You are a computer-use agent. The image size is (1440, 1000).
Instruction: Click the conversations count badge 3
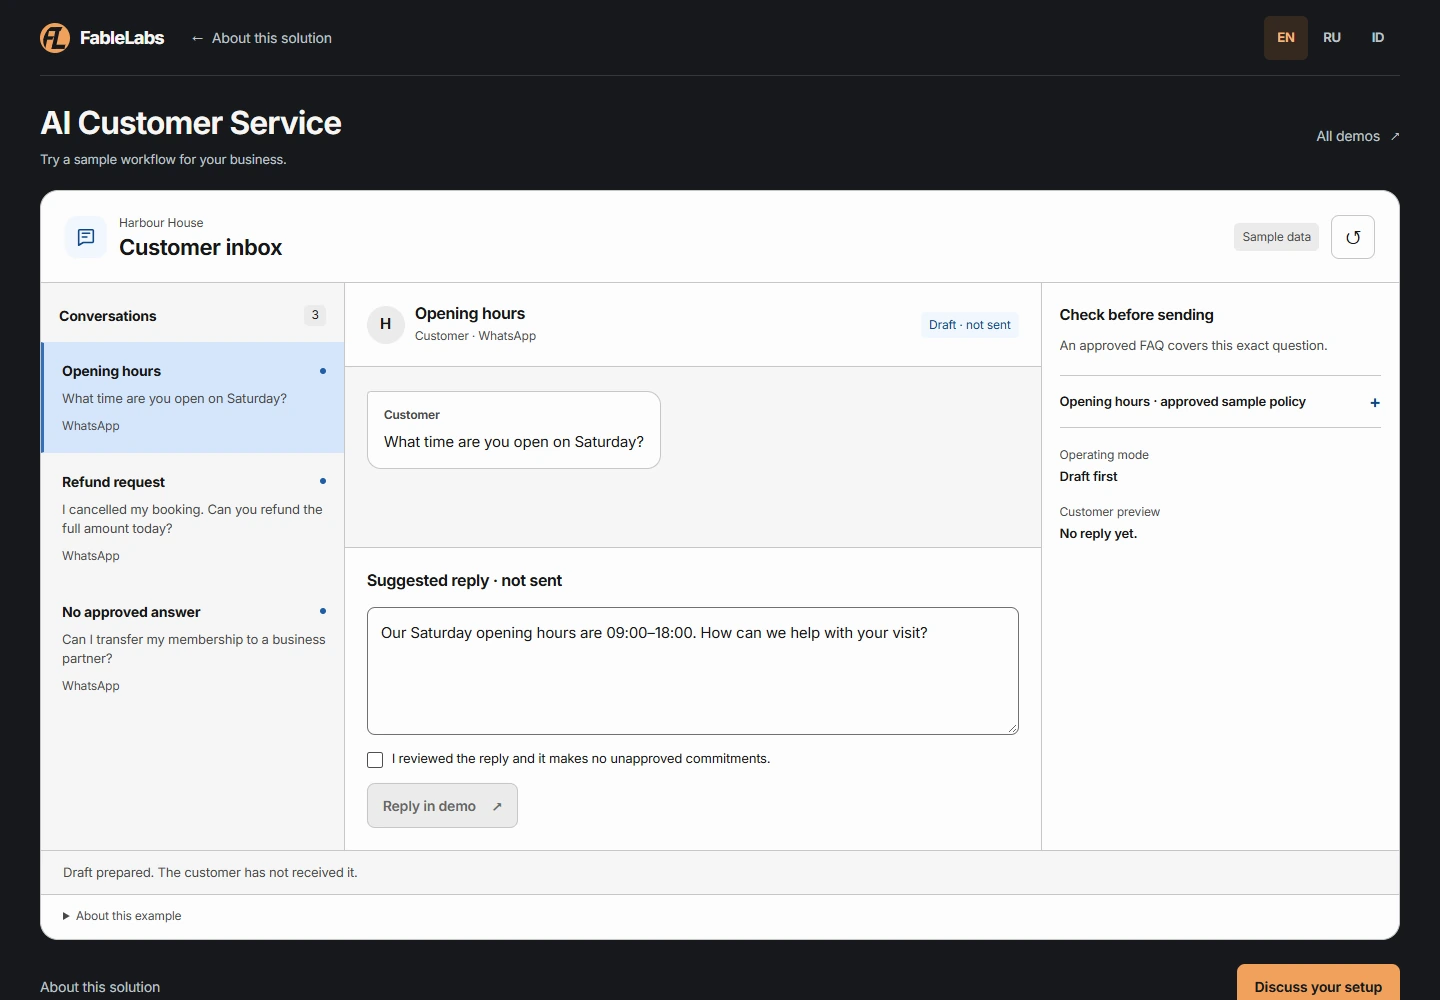point(315,315)
